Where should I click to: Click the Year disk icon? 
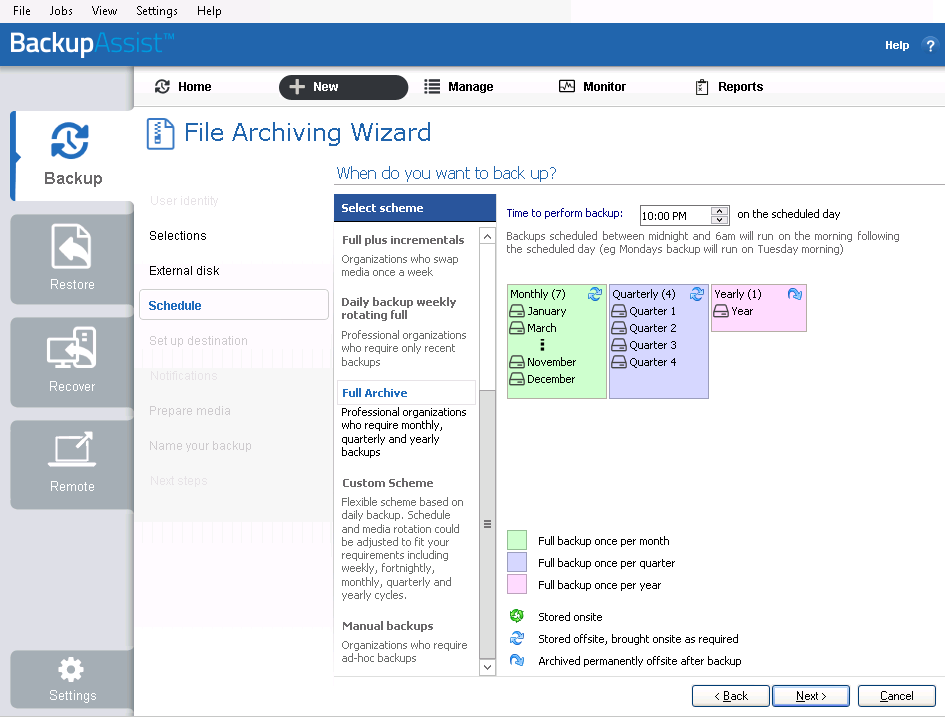(721, 311)
